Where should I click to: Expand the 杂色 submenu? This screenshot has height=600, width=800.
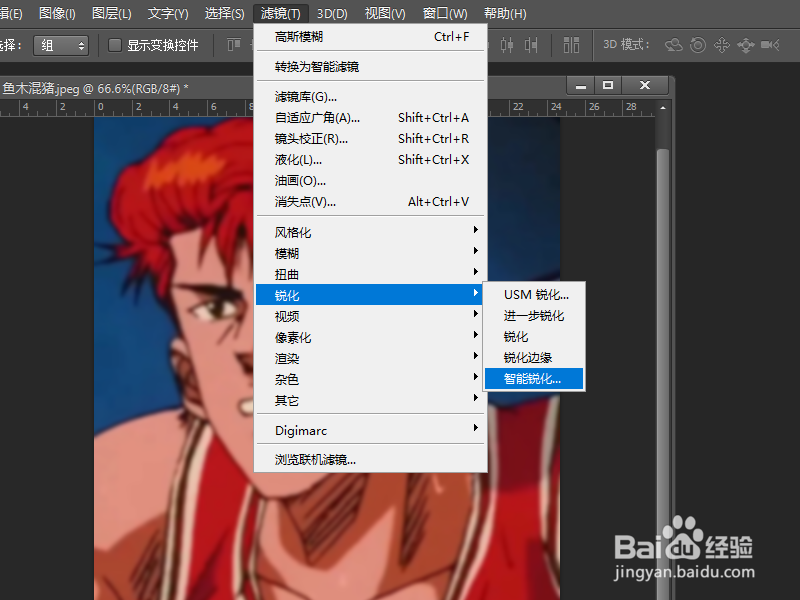pyautogui.click(x=371, y=379)
